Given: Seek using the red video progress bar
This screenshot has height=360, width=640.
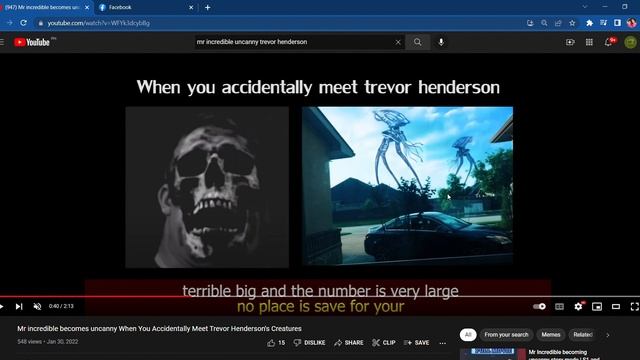Looking at the screenshot, I should [x=320, y=297].
